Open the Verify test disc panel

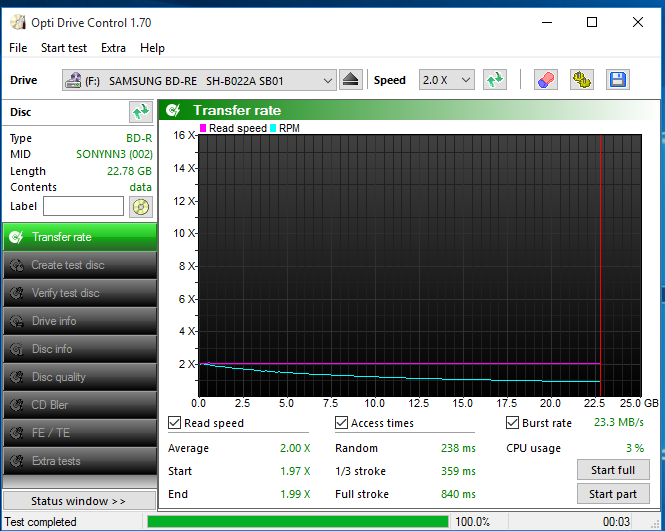pos(80,293)
